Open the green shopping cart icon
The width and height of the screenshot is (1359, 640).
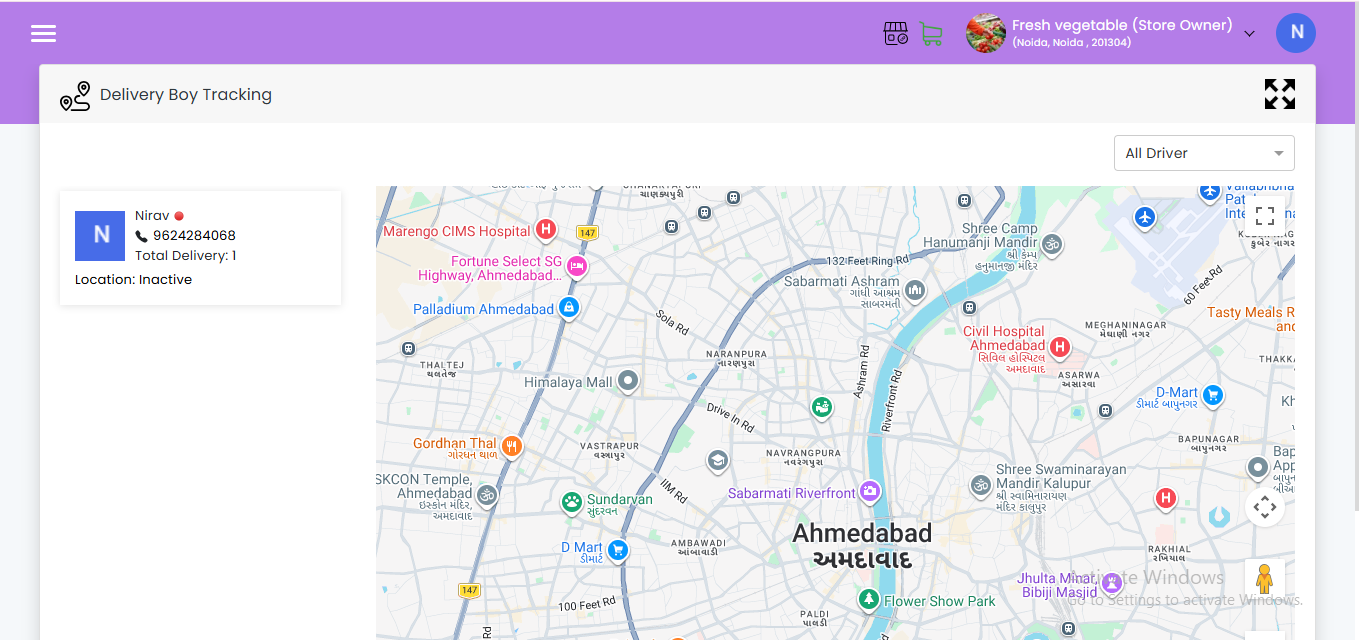click(931, 34)
